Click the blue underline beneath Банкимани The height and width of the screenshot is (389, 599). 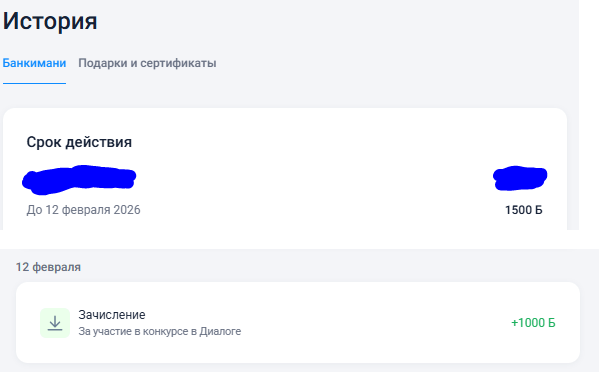(34, 83)
